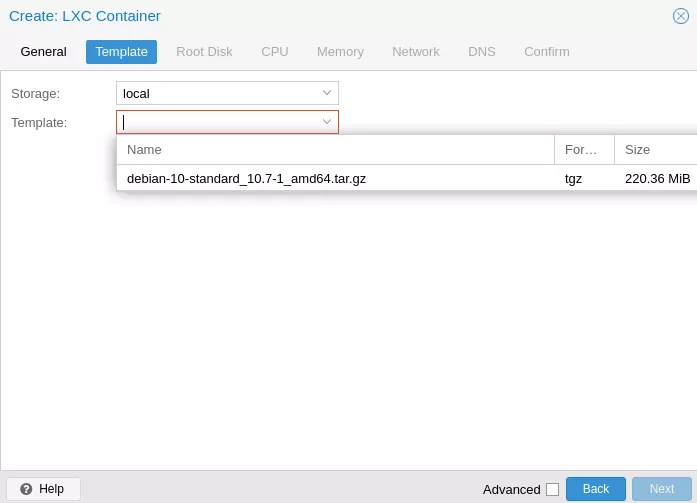Select the DNS tab
Image resolution: width=697 pixels, height=503 pixels.
tap(481, 52)
